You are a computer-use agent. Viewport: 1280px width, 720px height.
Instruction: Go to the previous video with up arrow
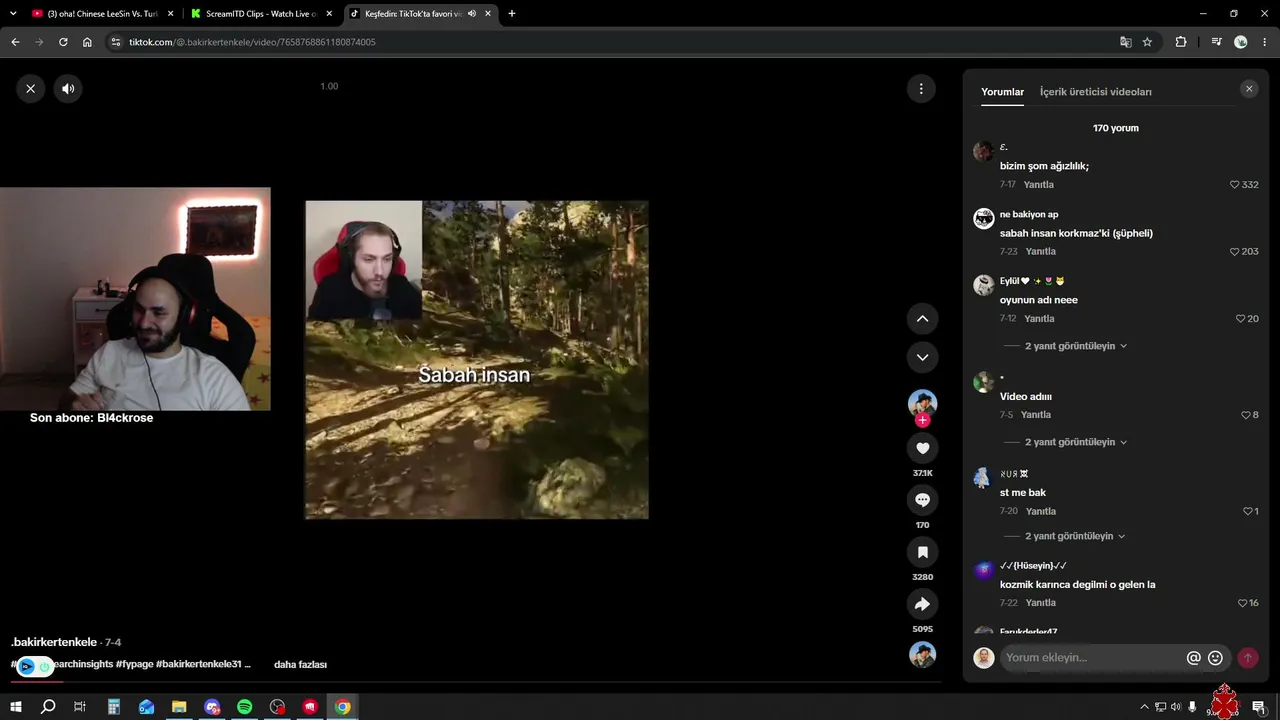922,319
